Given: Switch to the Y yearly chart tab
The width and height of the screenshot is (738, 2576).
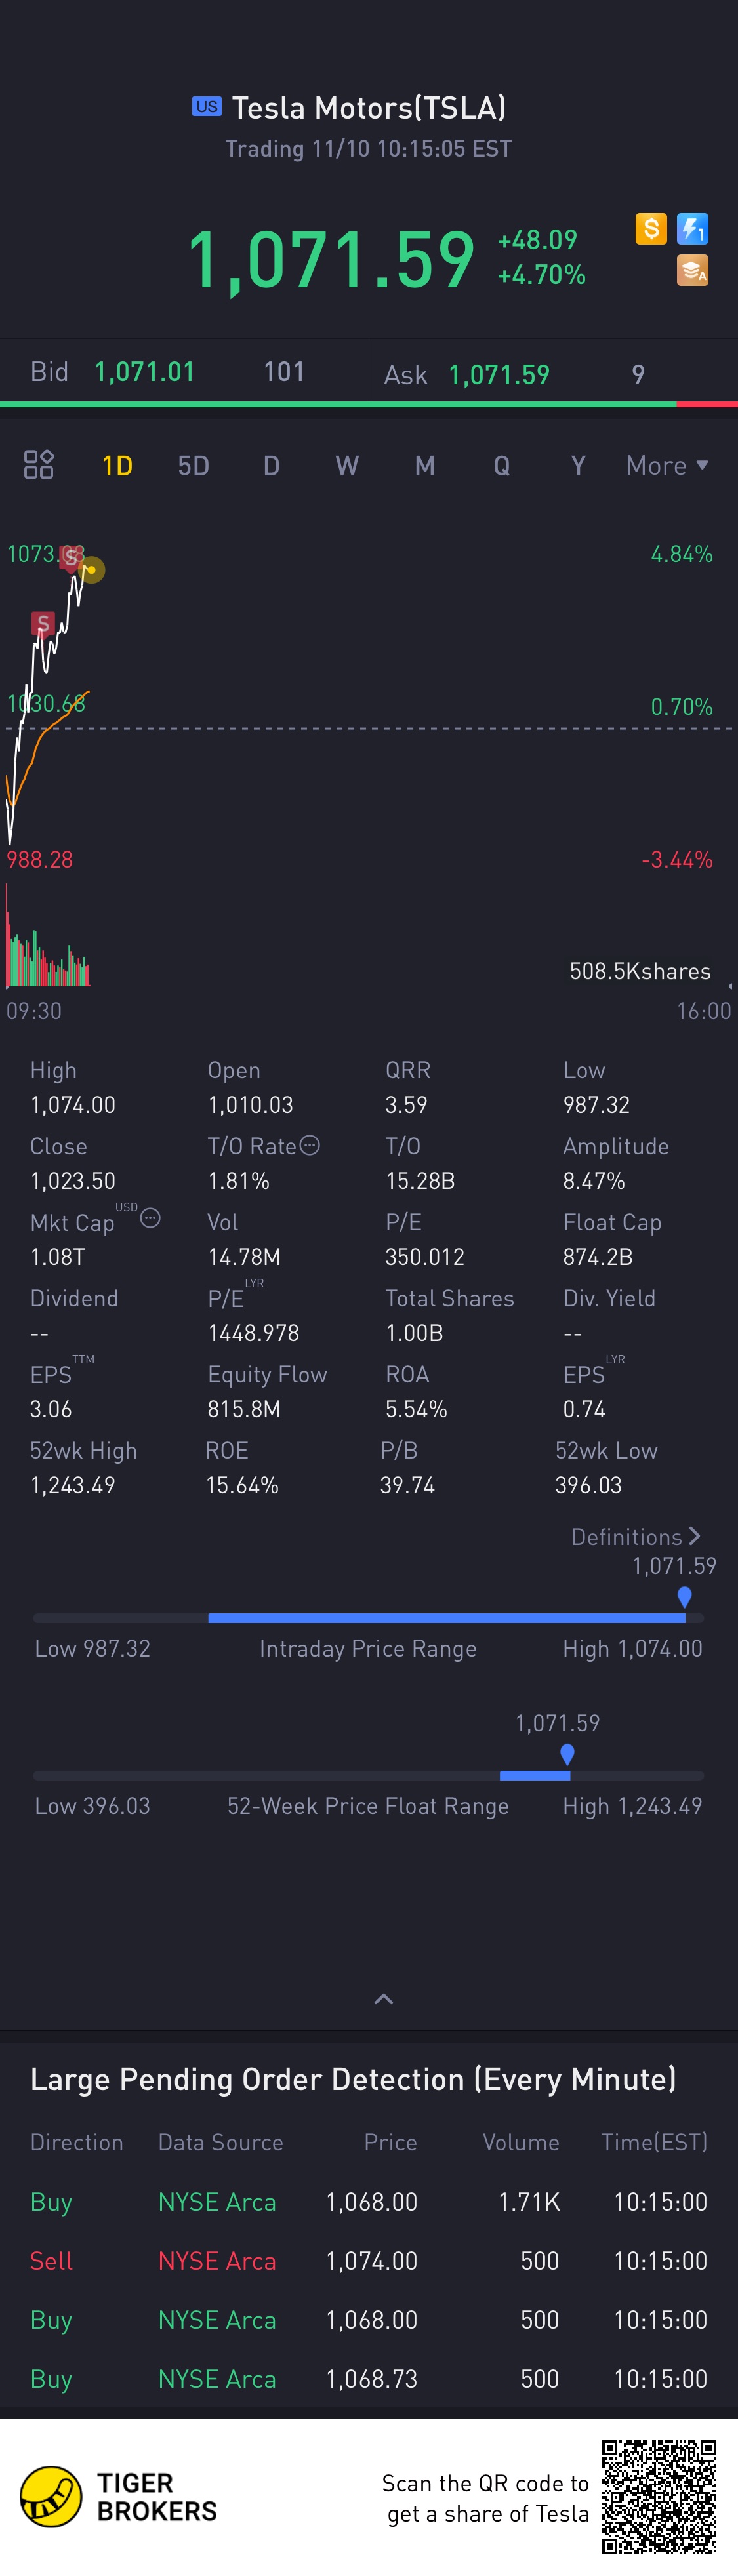Looking at the screenshot, I should (x=578, y=466).
